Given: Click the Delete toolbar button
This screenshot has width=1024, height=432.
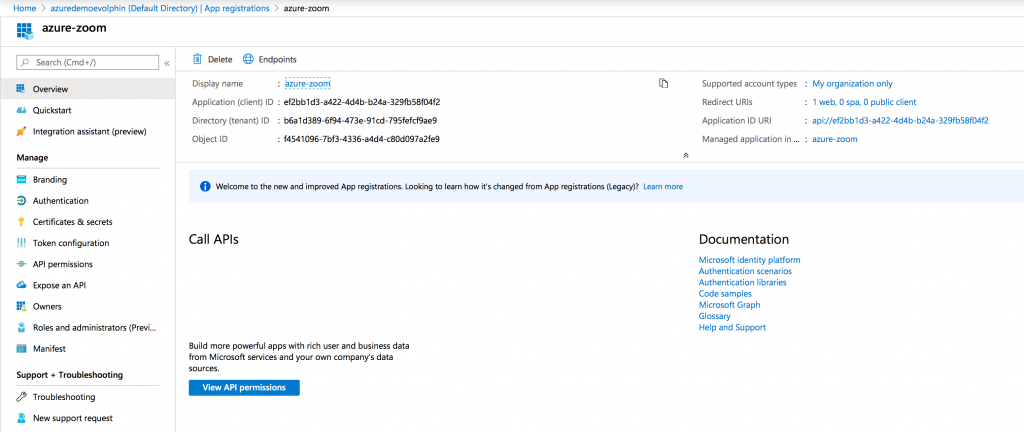Looking at the screenshot, I should 212,59.
